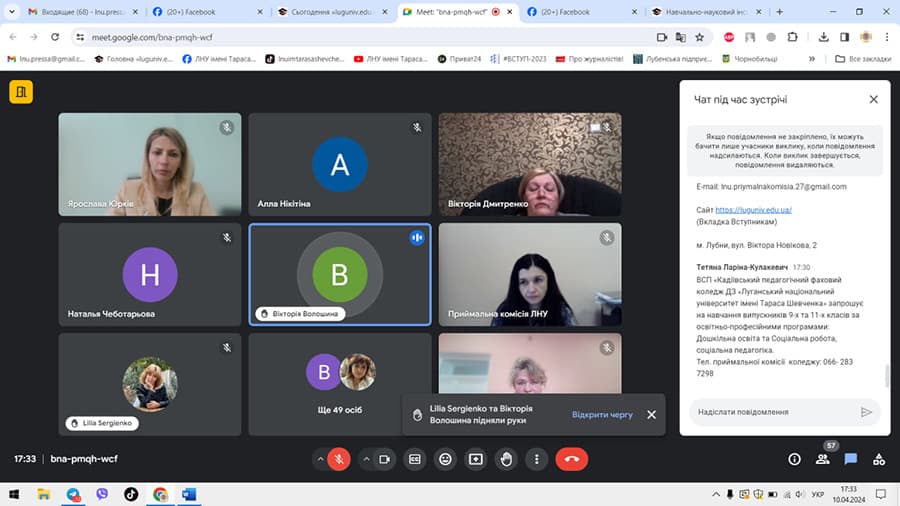Open a new browser tab
Viewport: 900px width, 506px height.
click(x=779, y=11)
